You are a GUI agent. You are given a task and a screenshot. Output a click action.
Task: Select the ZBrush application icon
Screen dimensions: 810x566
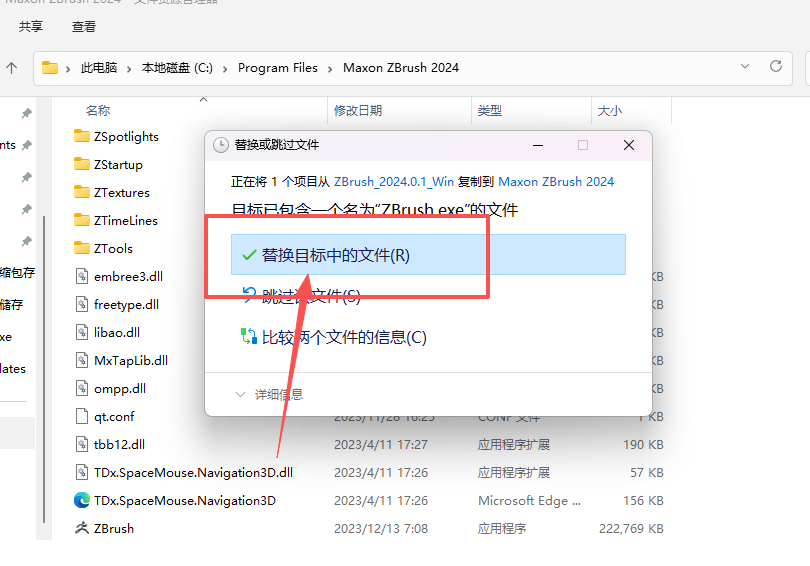[x=82, y=528]
